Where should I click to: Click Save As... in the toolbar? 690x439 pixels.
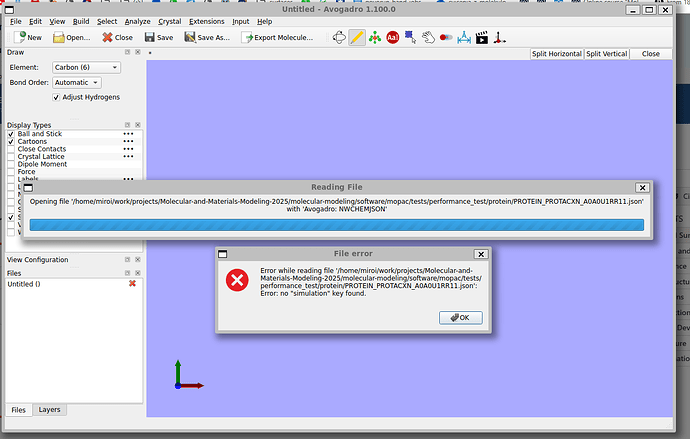tap(207, 38)
